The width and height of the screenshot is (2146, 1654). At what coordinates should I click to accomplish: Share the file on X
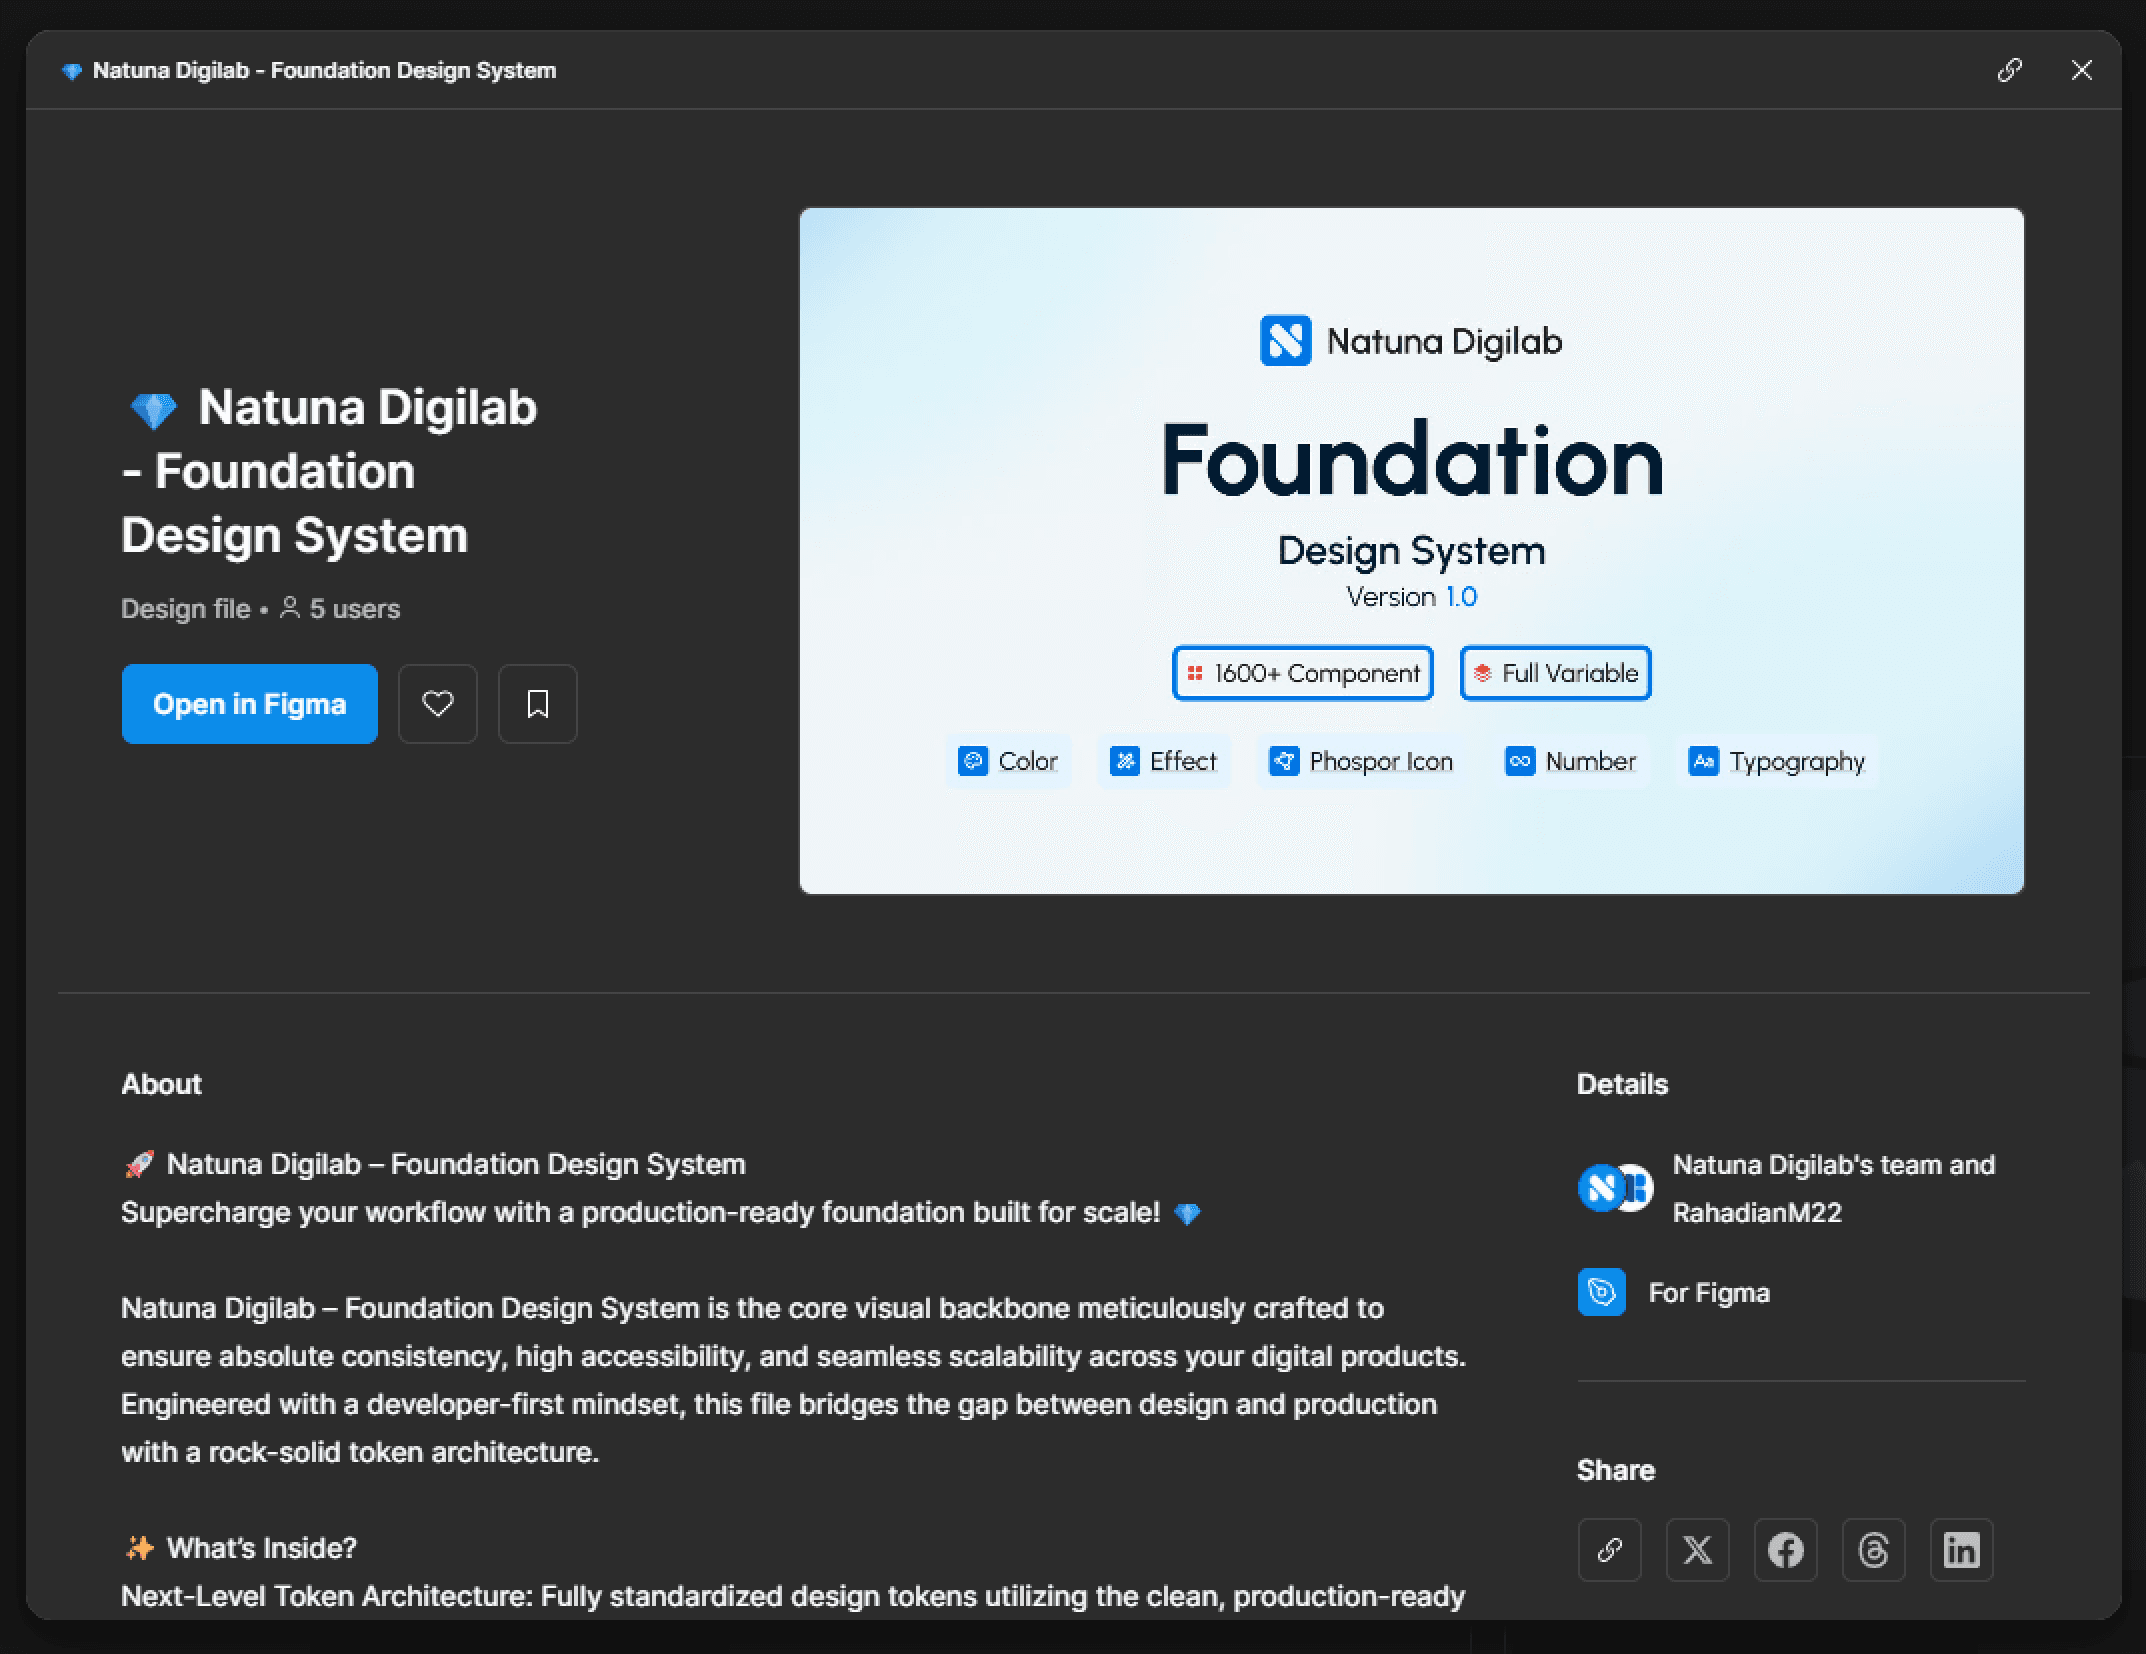tap(1698, 1550)
